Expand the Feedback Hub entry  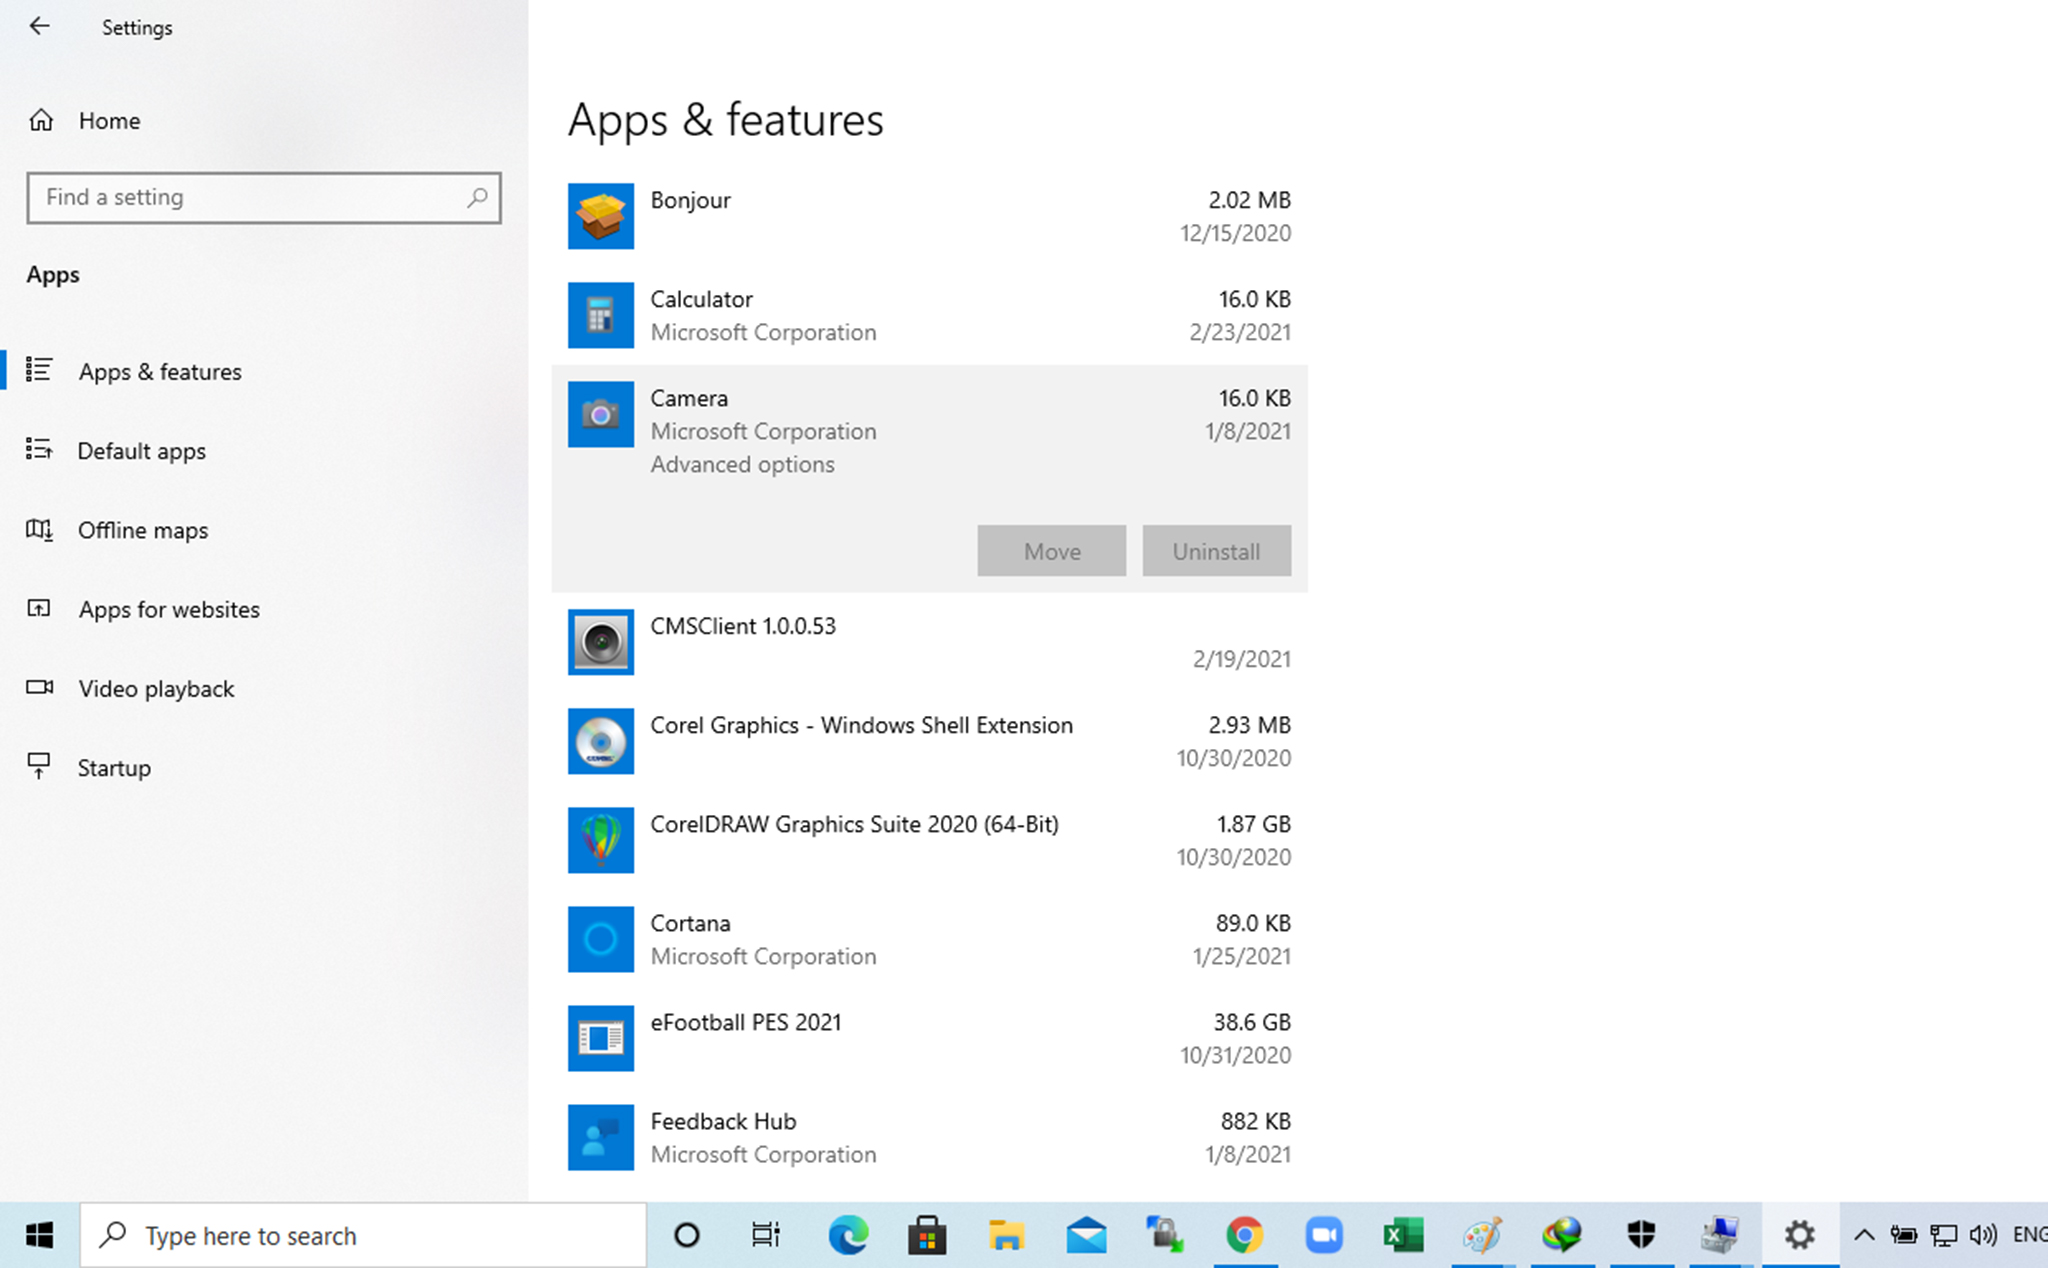coord(928,1137)
